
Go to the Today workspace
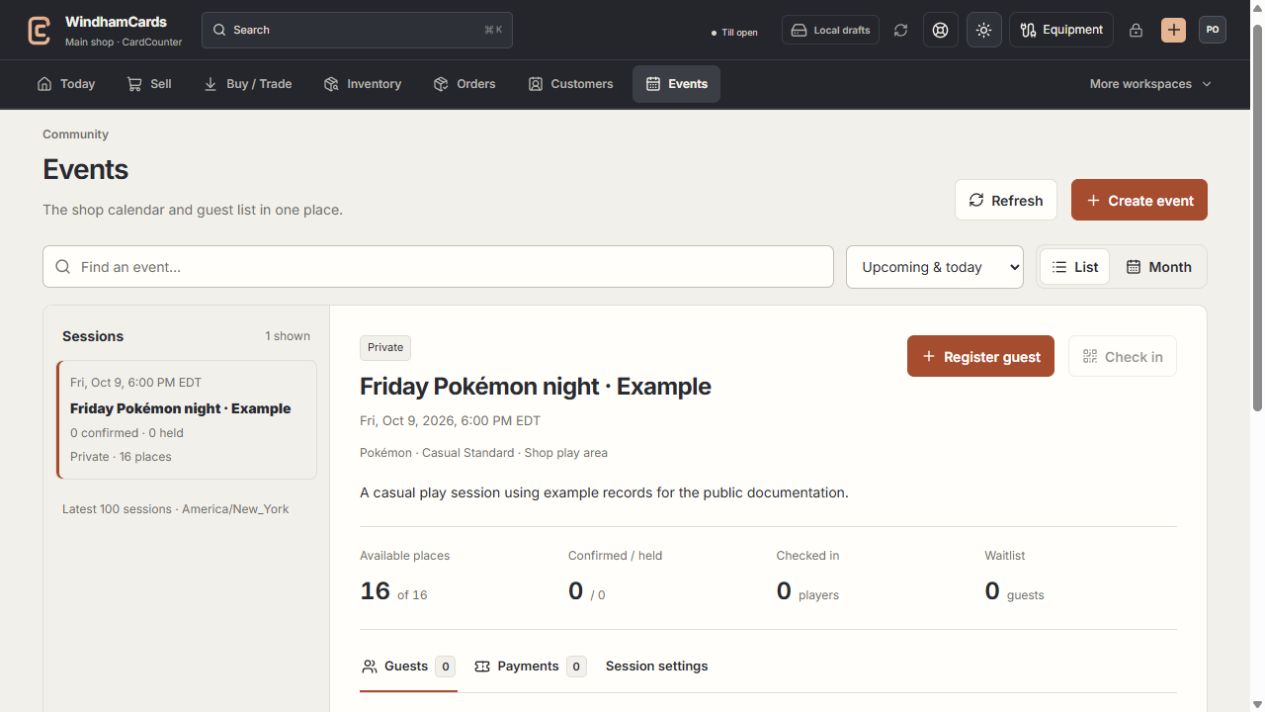click(66, 84)
